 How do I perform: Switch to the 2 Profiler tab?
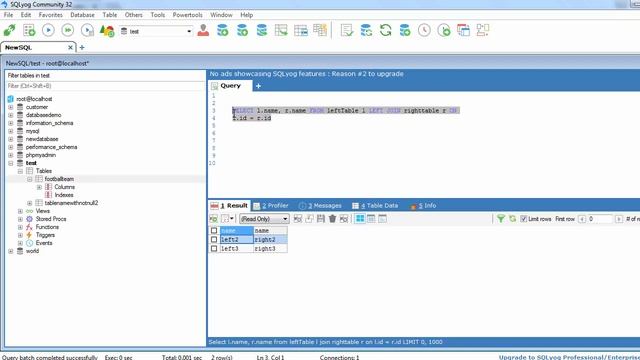pos(271,206)
